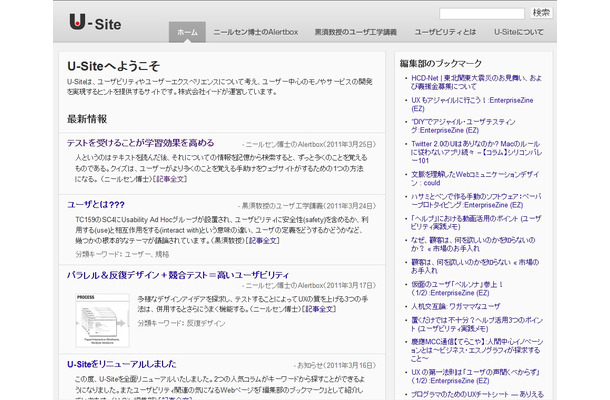Click date text お知らせ（2011年3月16日）
Viewport: 610px width, 400px height.
[335, 365]
